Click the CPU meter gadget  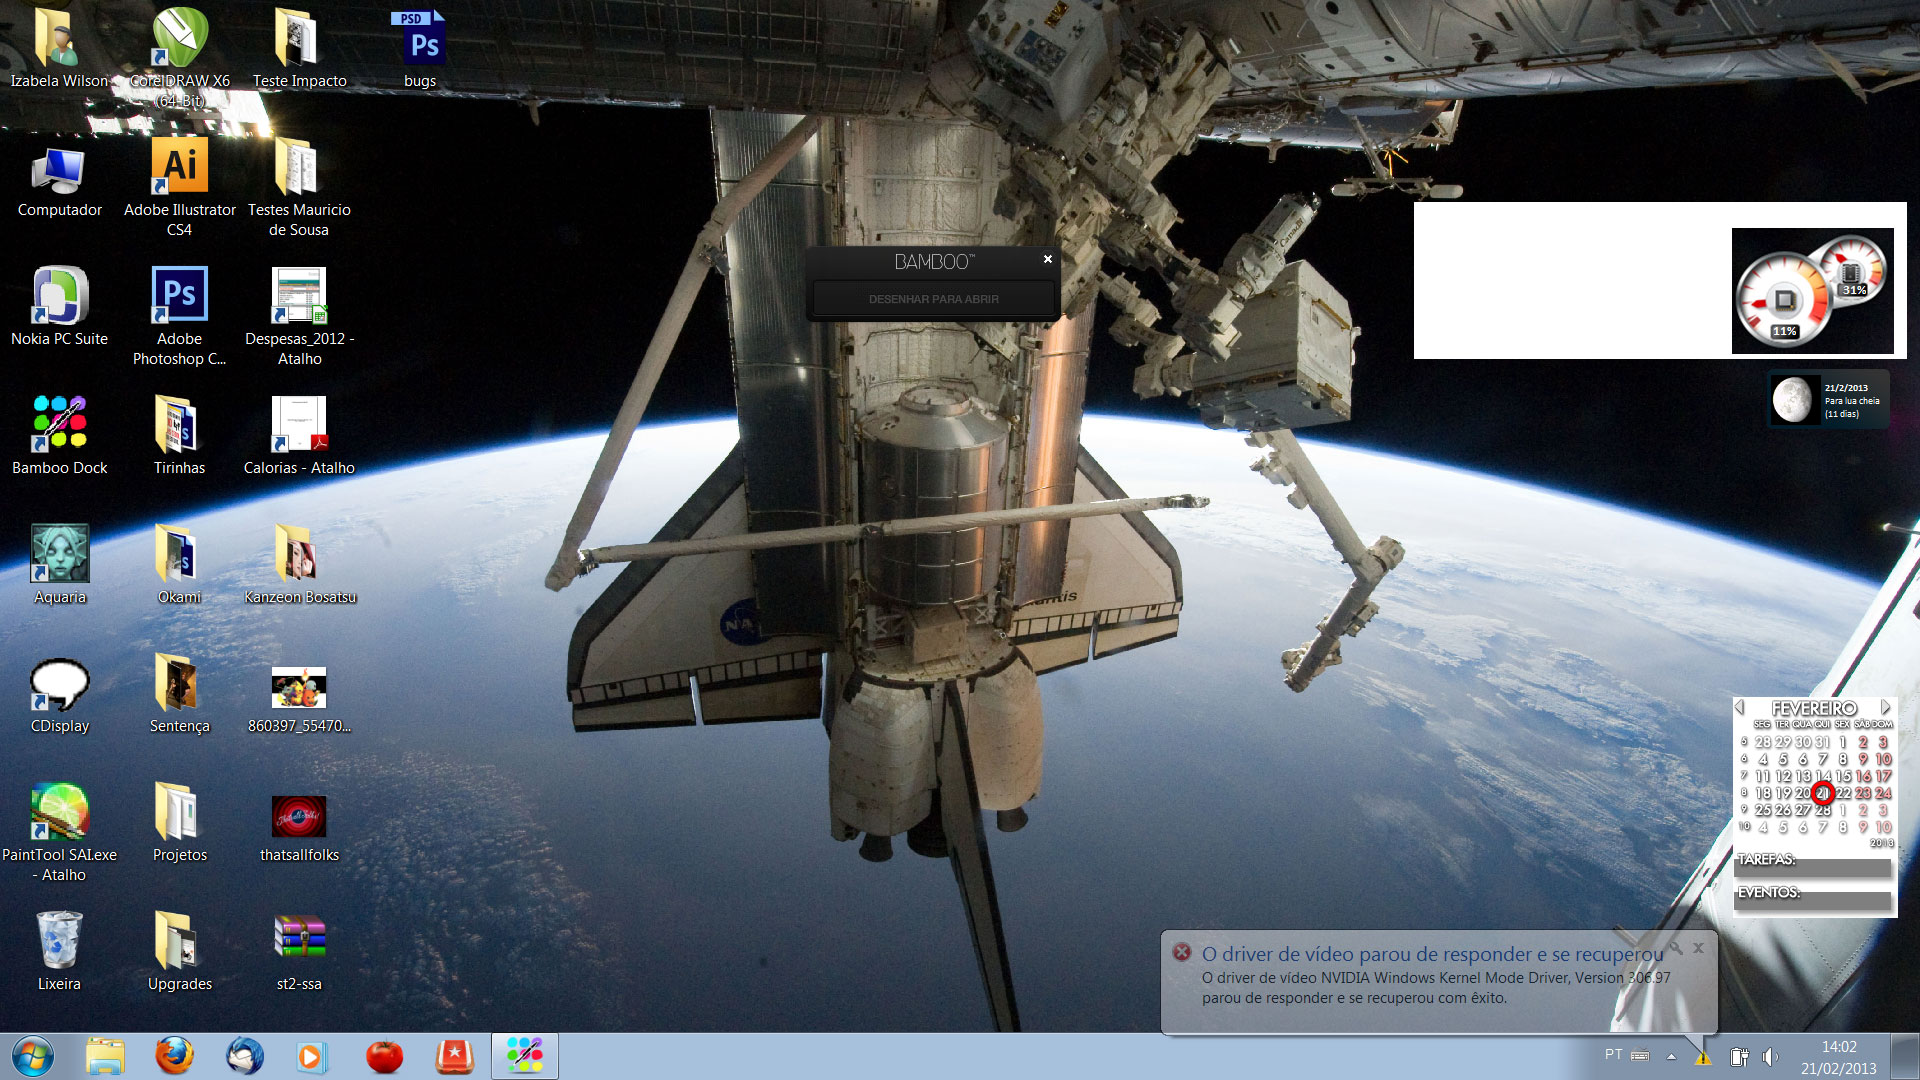point(1812,291)
